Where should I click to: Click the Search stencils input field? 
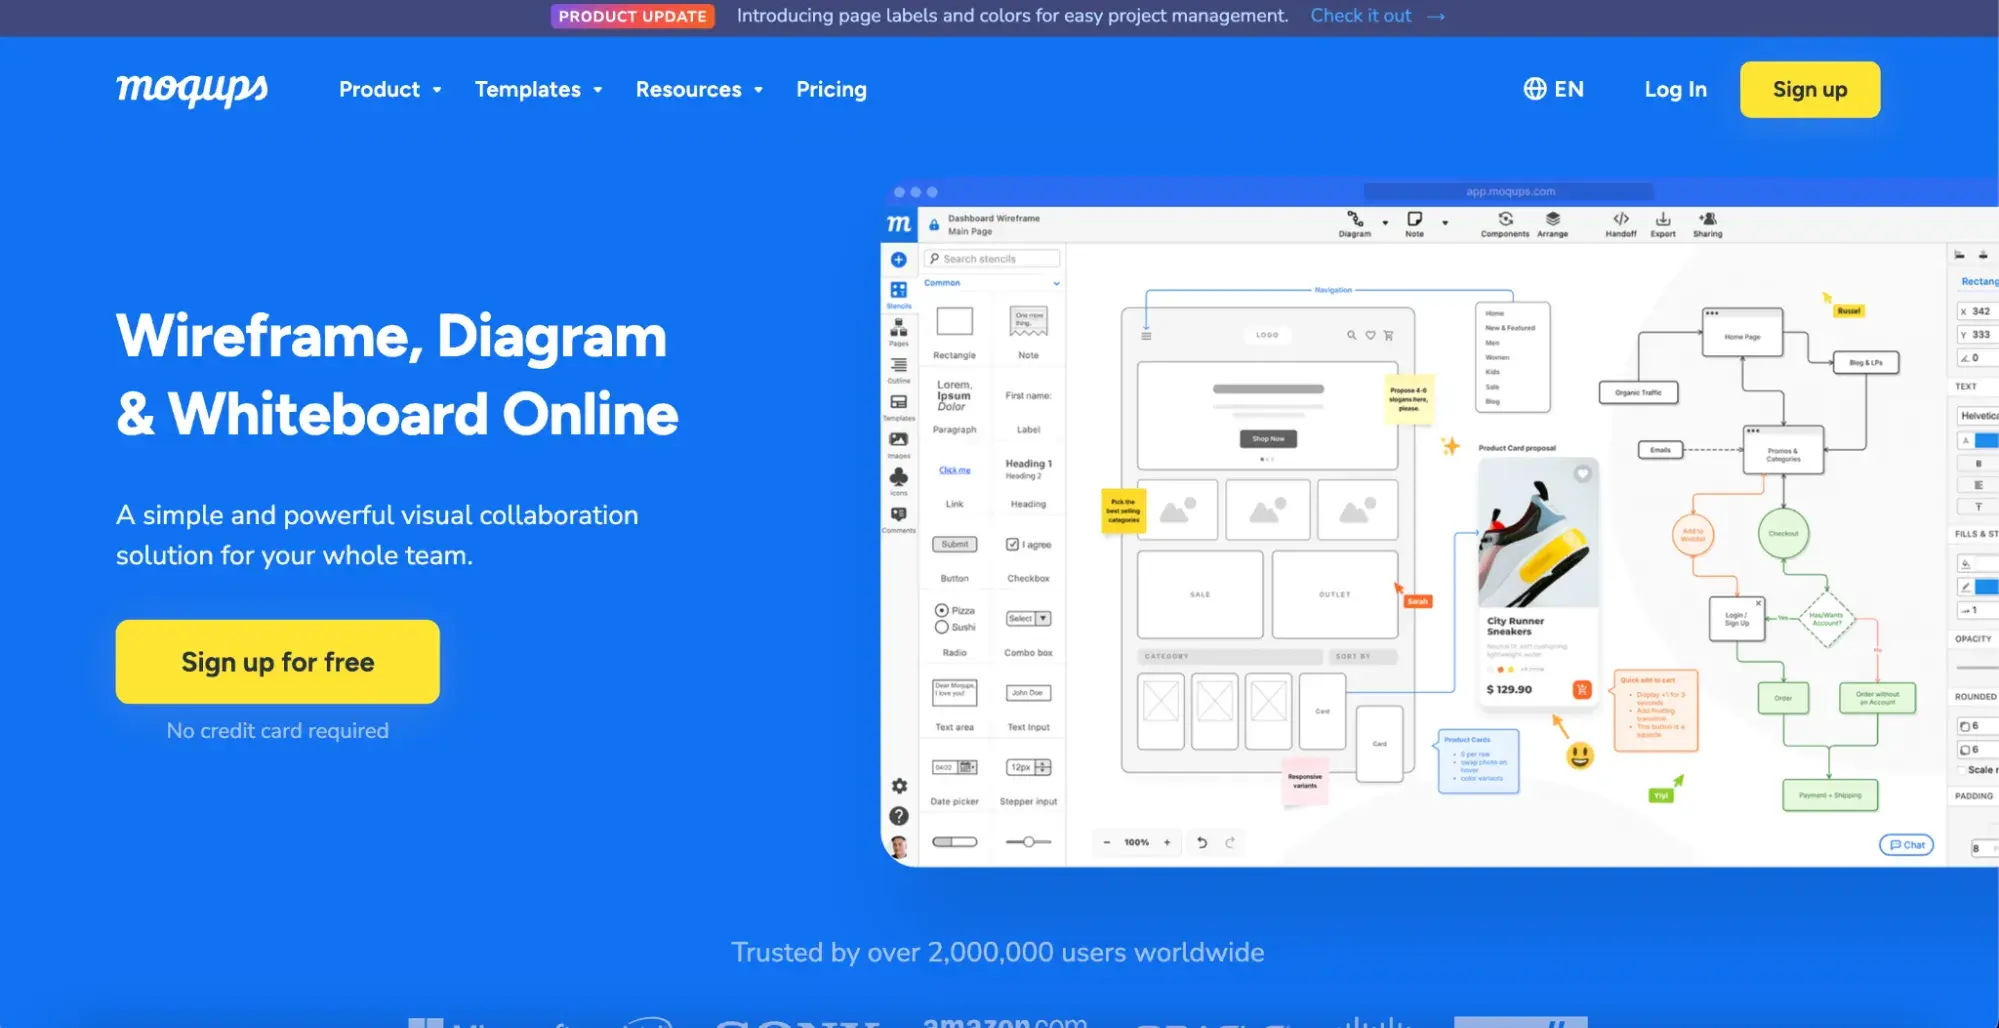point(991,259)
